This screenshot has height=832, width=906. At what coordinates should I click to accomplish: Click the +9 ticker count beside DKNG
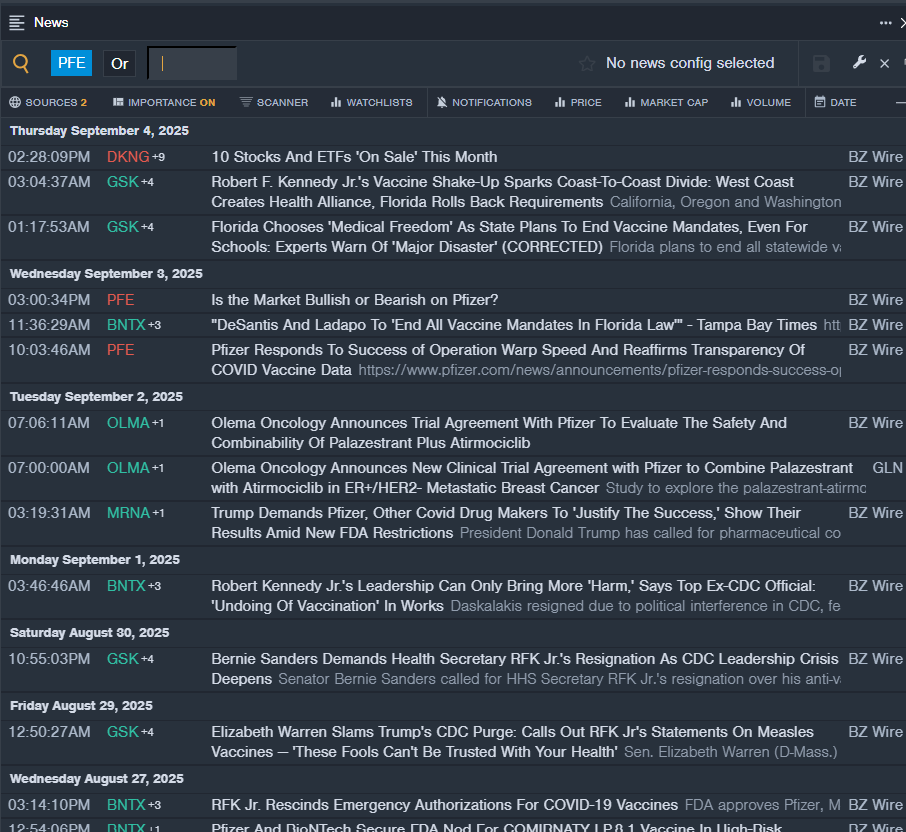point(158,157)
